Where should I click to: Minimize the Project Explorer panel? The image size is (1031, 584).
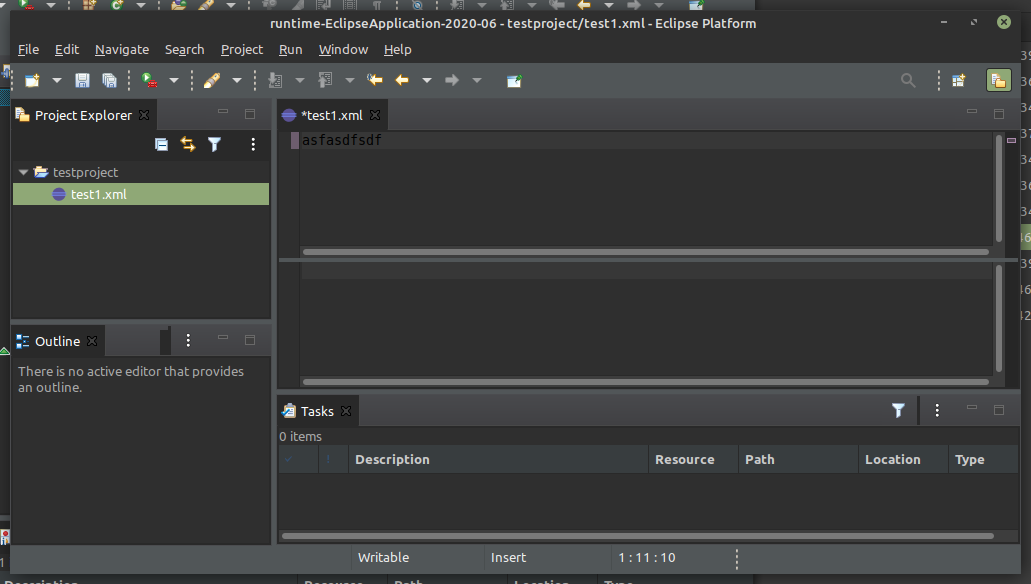tap(223, 113)
